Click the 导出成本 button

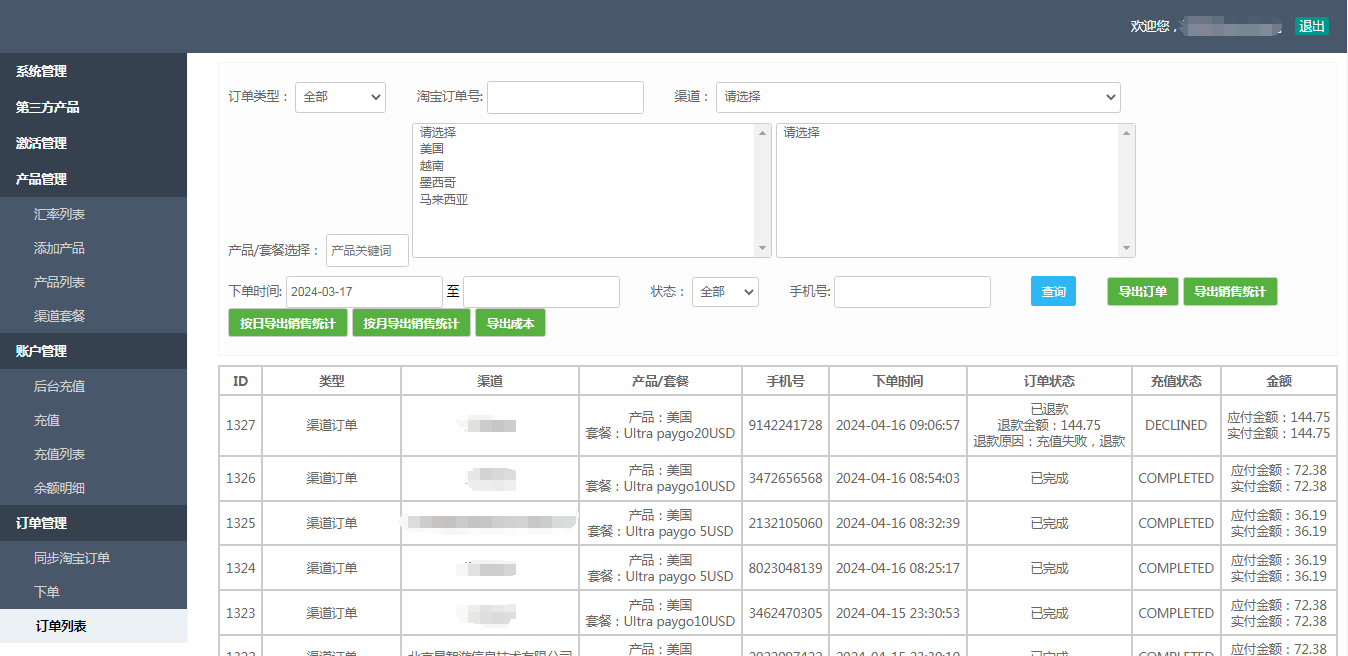click(510, 324)
